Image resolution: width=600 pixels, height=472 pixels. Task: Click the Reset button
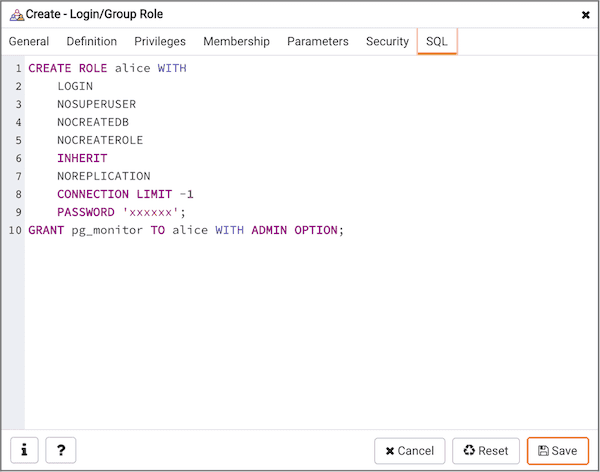(486, 451)
